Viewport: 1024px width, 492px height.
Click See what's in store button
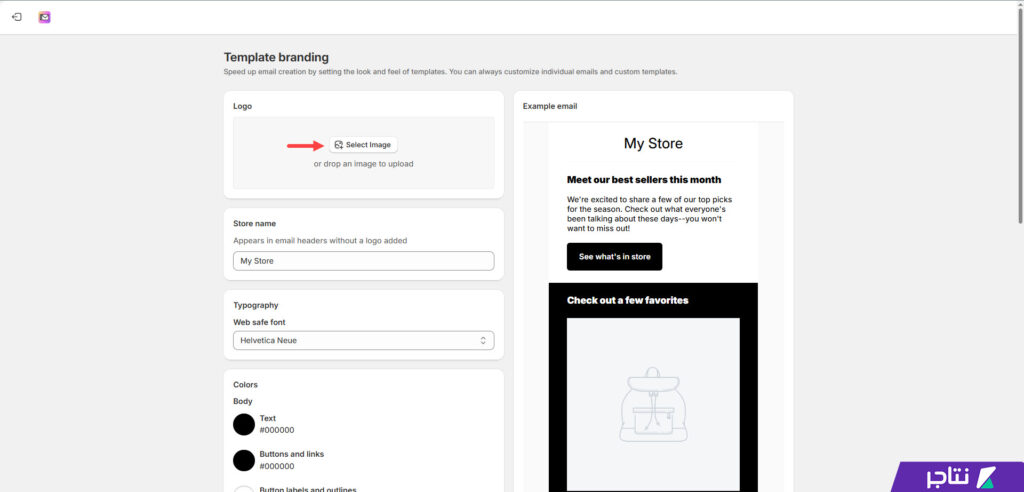615,257
